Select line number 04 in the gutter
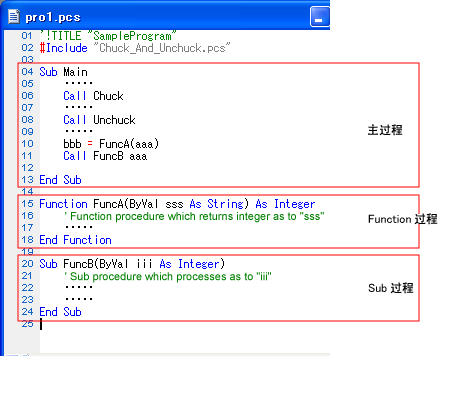468x394 pixels. 27,71
